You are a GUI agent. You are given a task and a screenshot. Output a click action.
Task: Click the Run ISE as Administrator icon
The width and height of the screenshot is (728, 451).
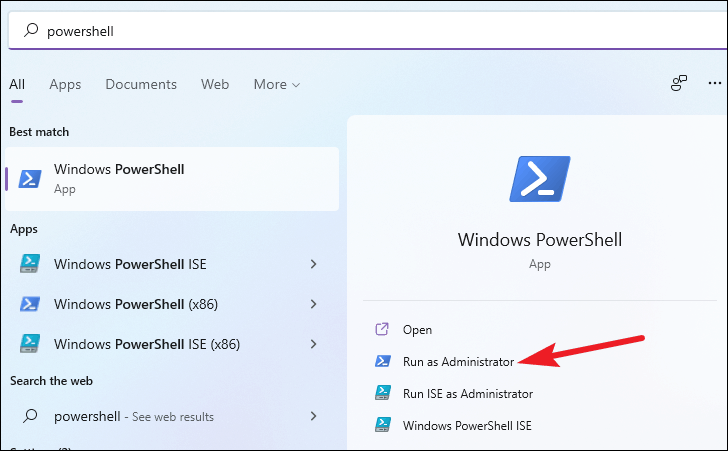(383, 393)
